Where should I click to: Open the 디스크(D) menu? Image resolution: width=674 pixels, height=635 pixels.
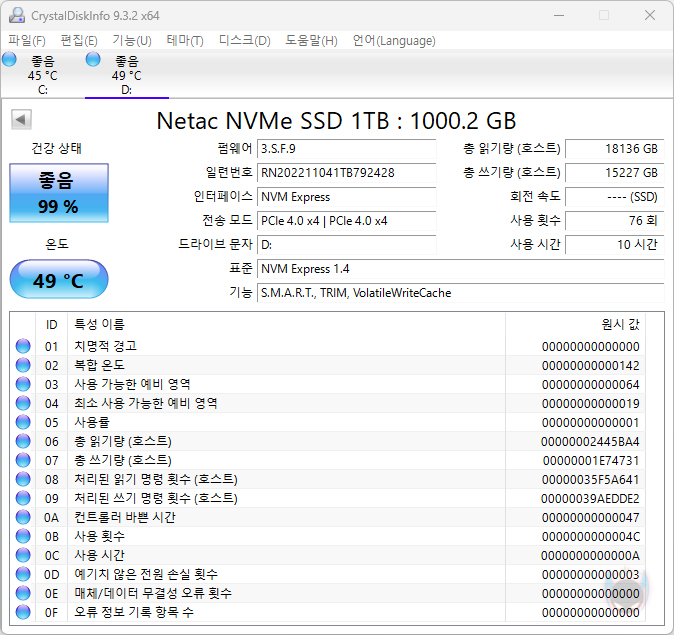245,41
